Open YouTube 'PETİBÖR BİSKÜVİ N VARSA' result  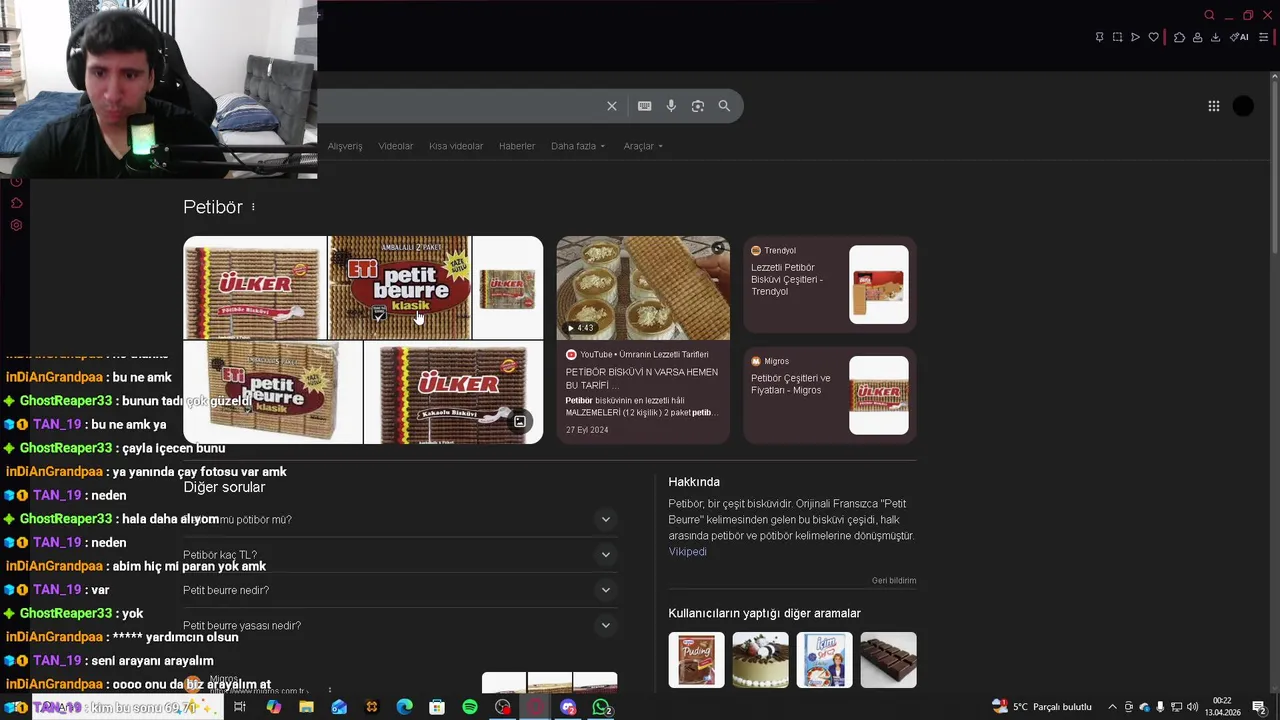[x=642, y=378]
